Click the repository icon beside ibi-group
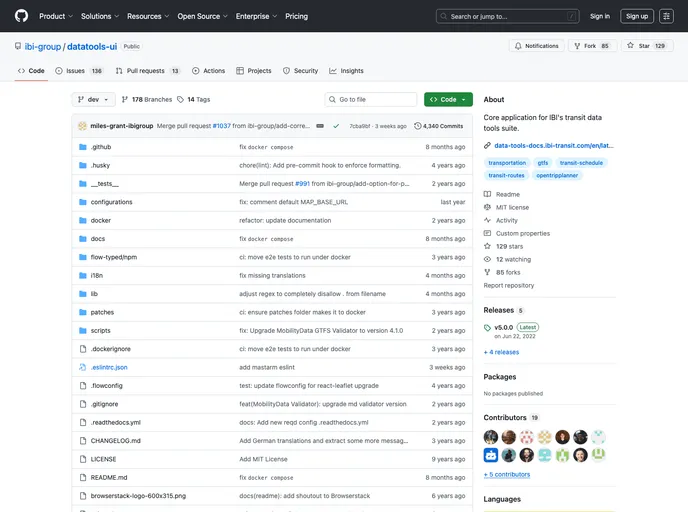 pyautogui.click(x=18, y=46)
